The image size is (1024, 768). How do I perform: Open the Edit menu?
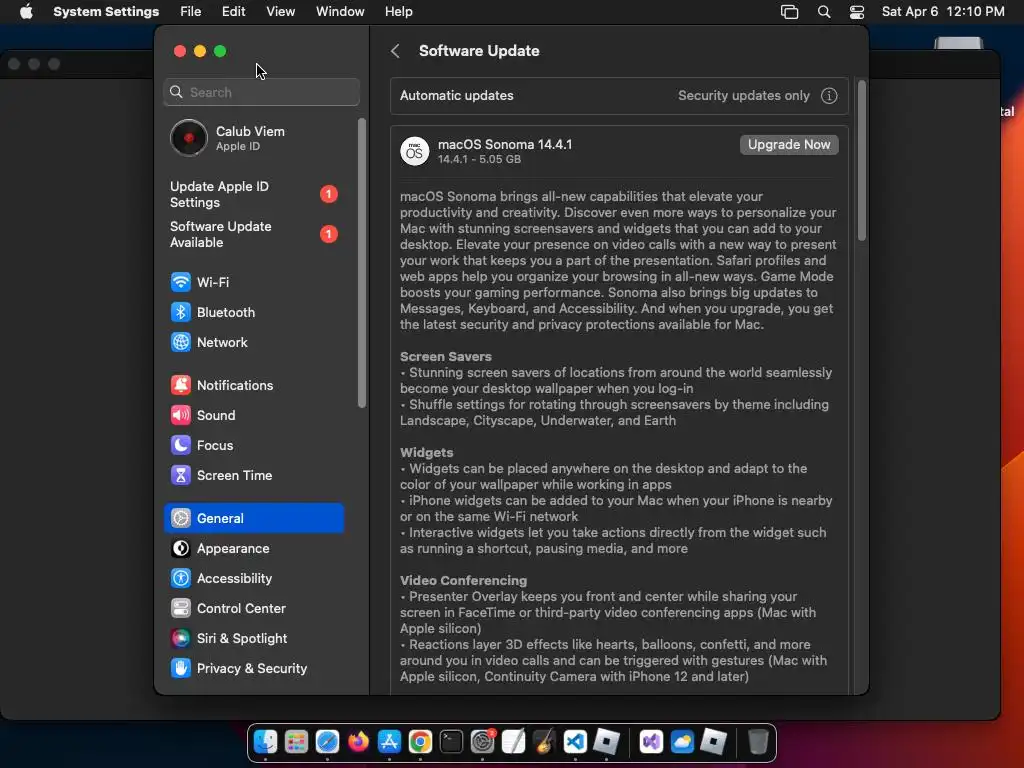[233, 12]
